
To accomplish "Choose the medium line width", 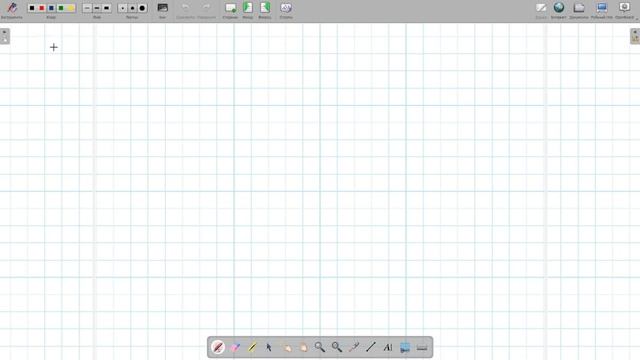I will [97, 8].
